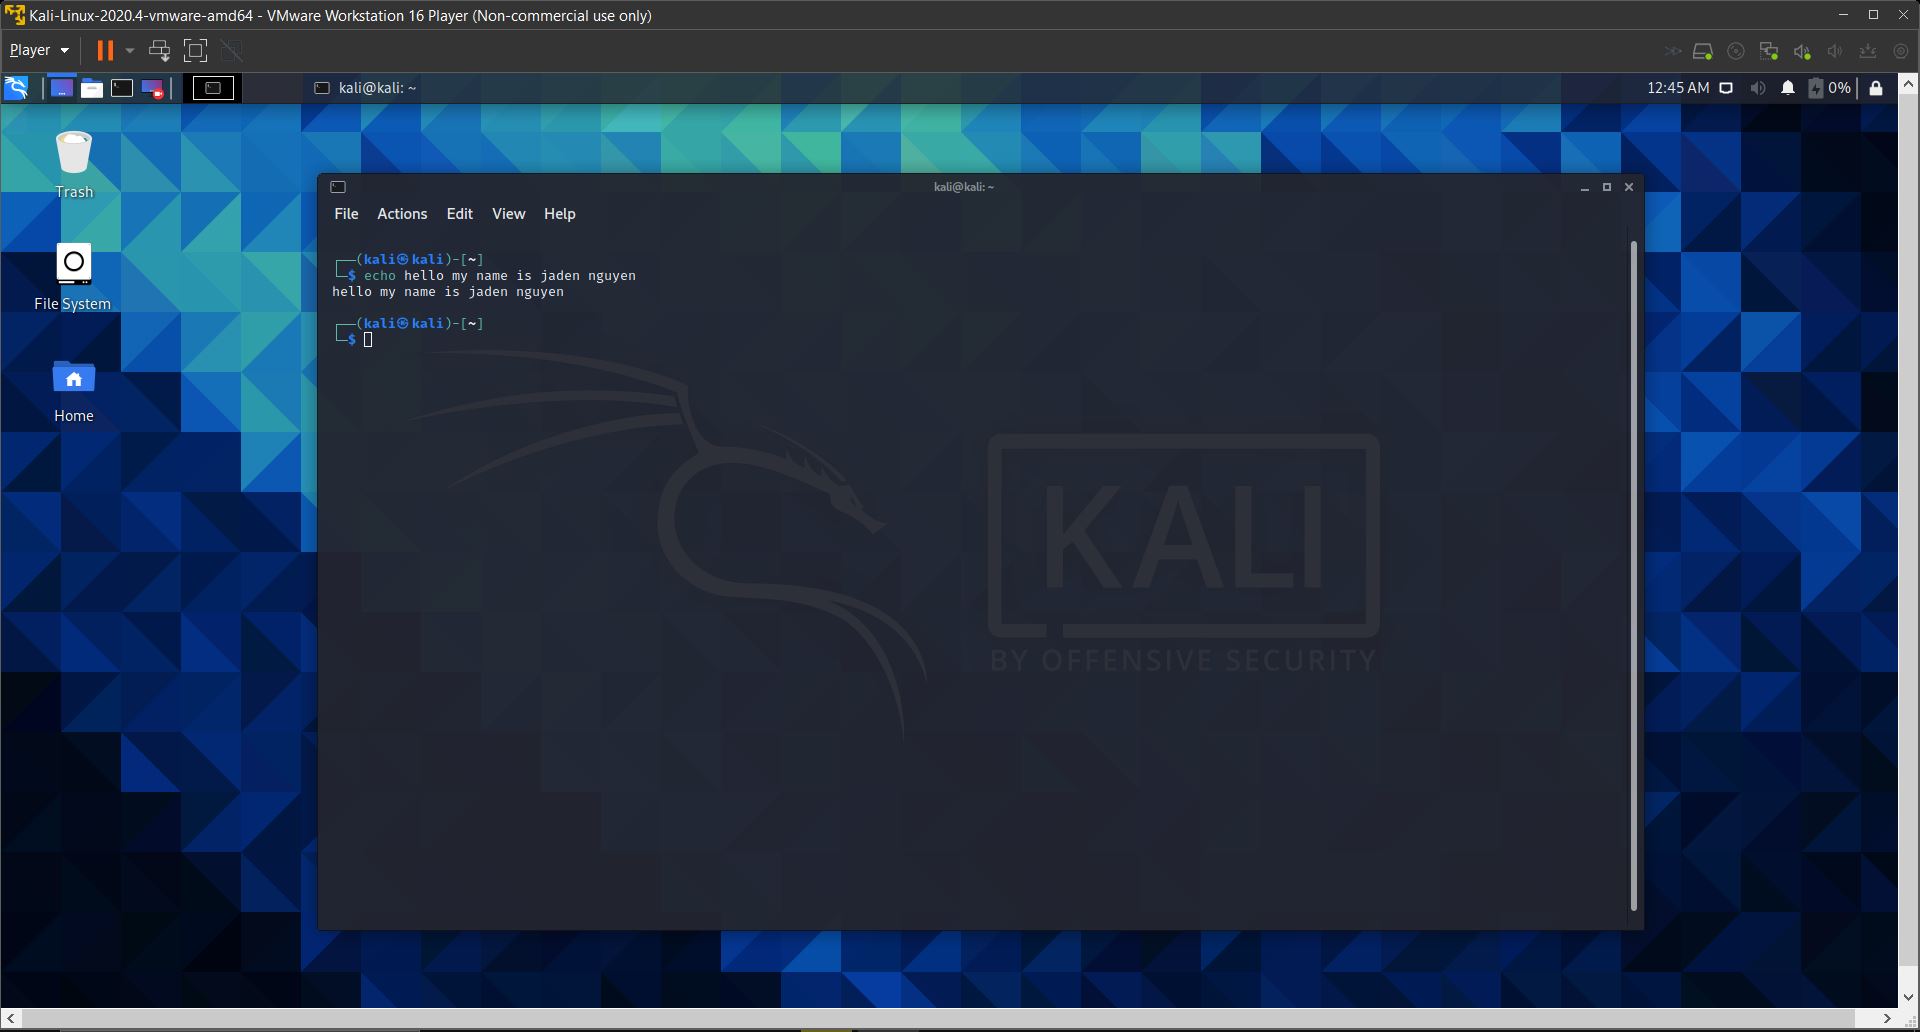Click the grayed-out VMware audio device icon
1920x1032 pixels.
coord(1835,51)
